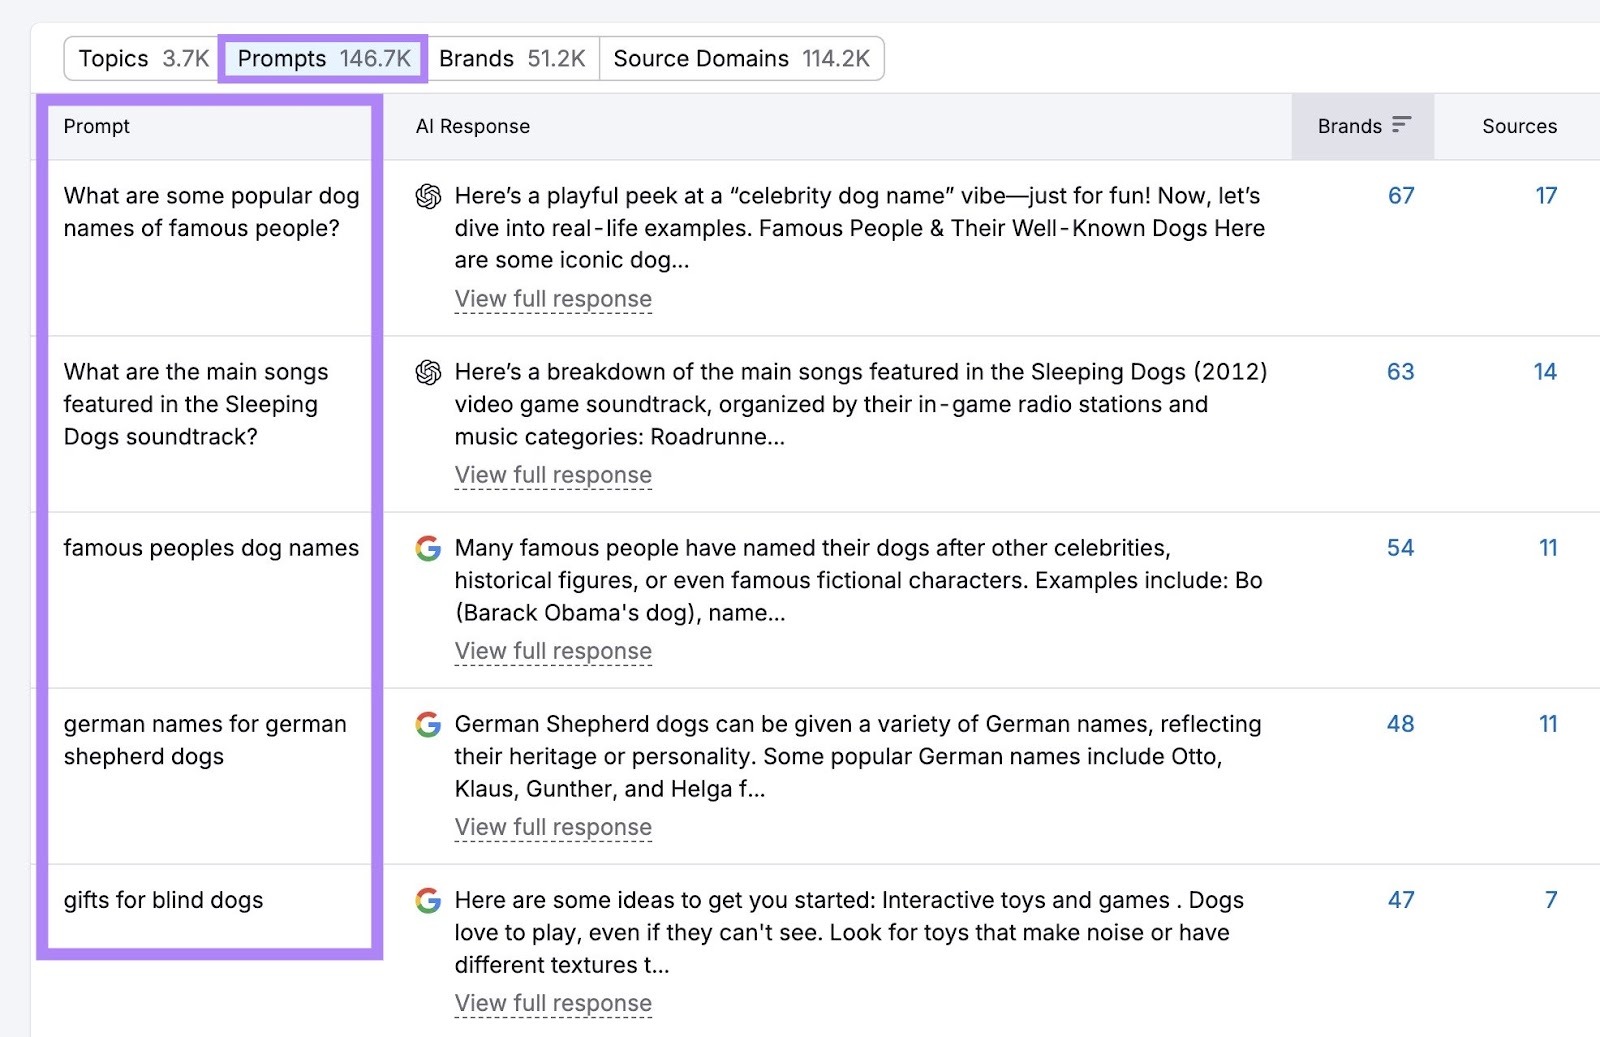Click the highlighted Prompts tab
This screenshot has width=1600, height=1037.
tap(322, 58)
